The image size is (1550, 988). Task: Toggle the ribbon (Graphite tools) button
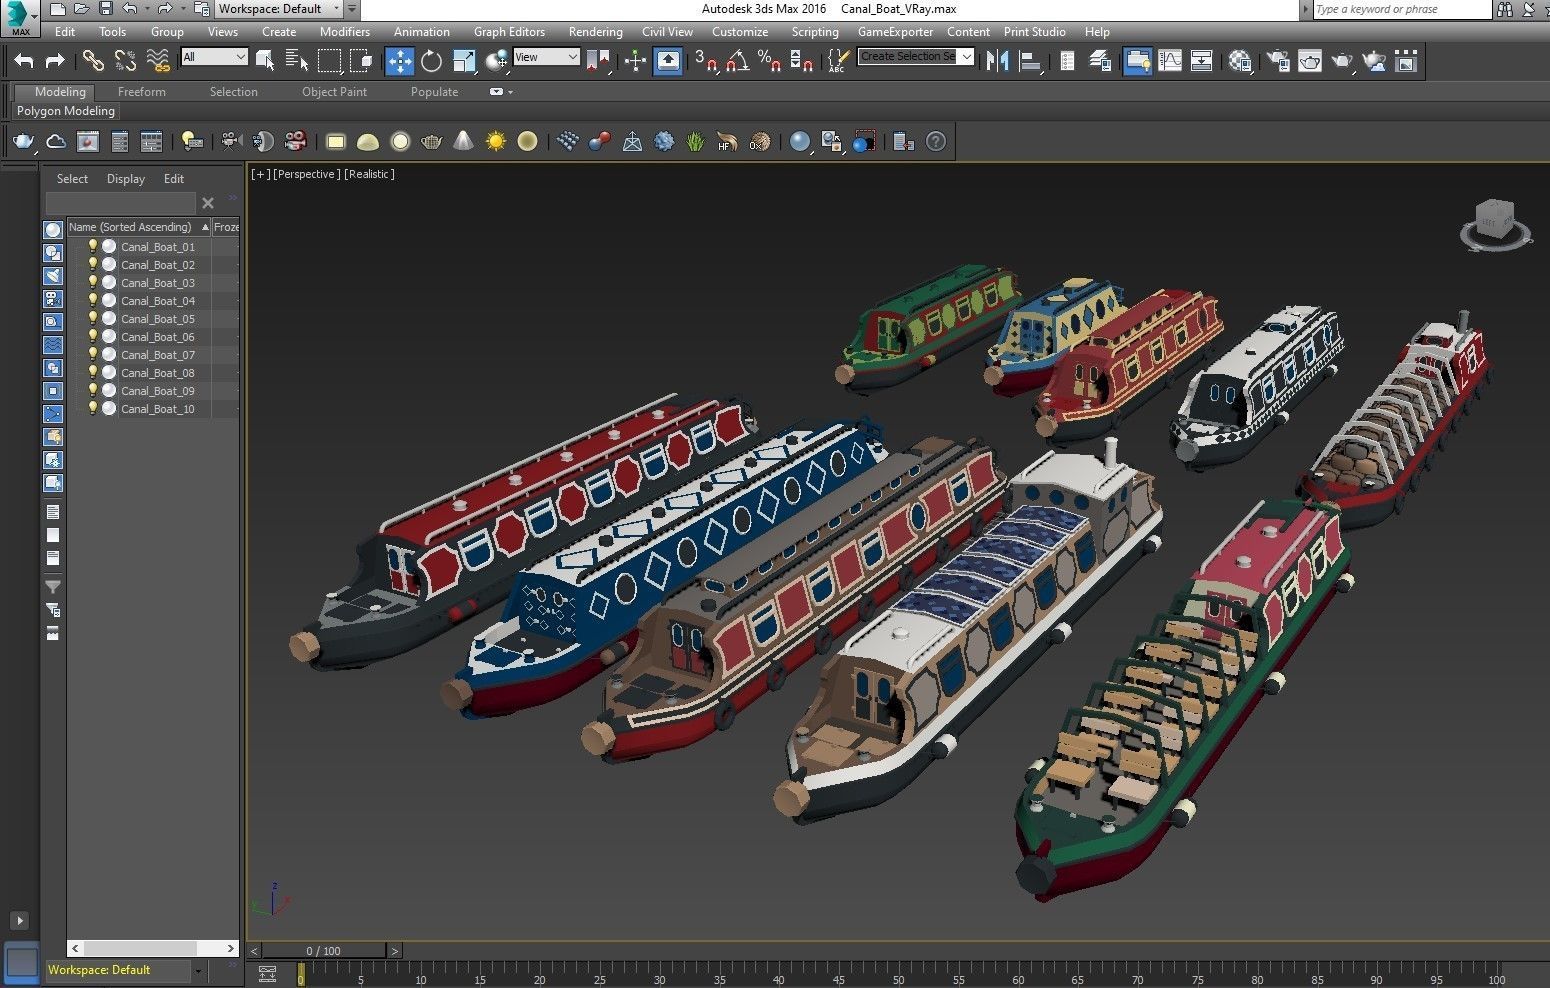[1137, 61]
